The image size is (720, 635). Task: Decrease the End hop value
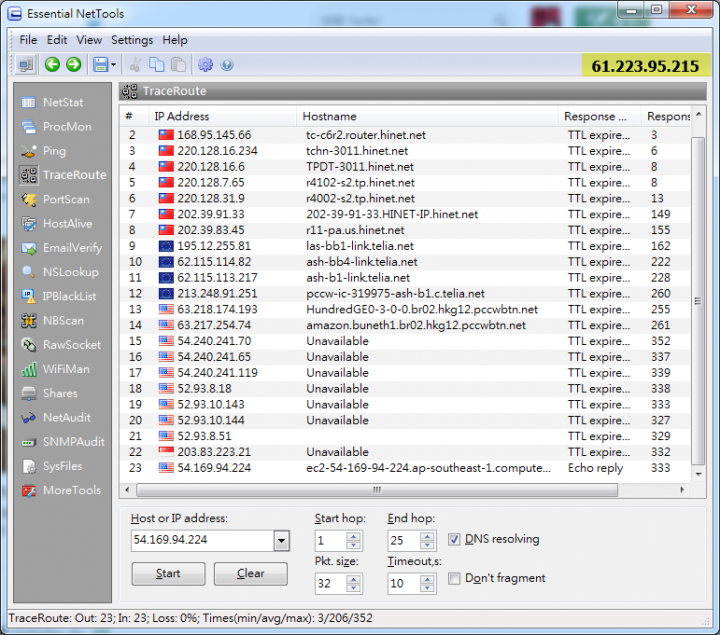point(427,545)
